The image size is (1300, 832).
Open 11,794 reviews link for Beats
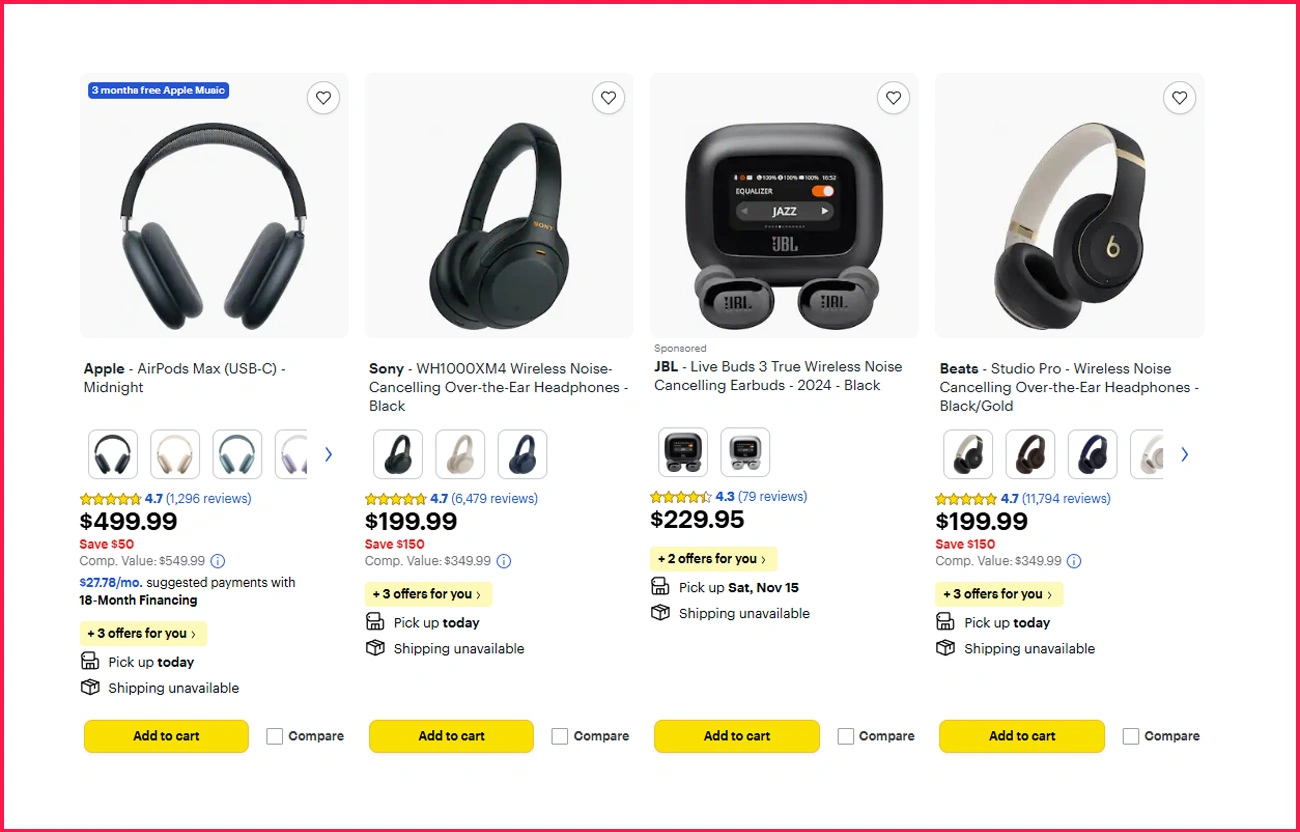click(1066, 498)
